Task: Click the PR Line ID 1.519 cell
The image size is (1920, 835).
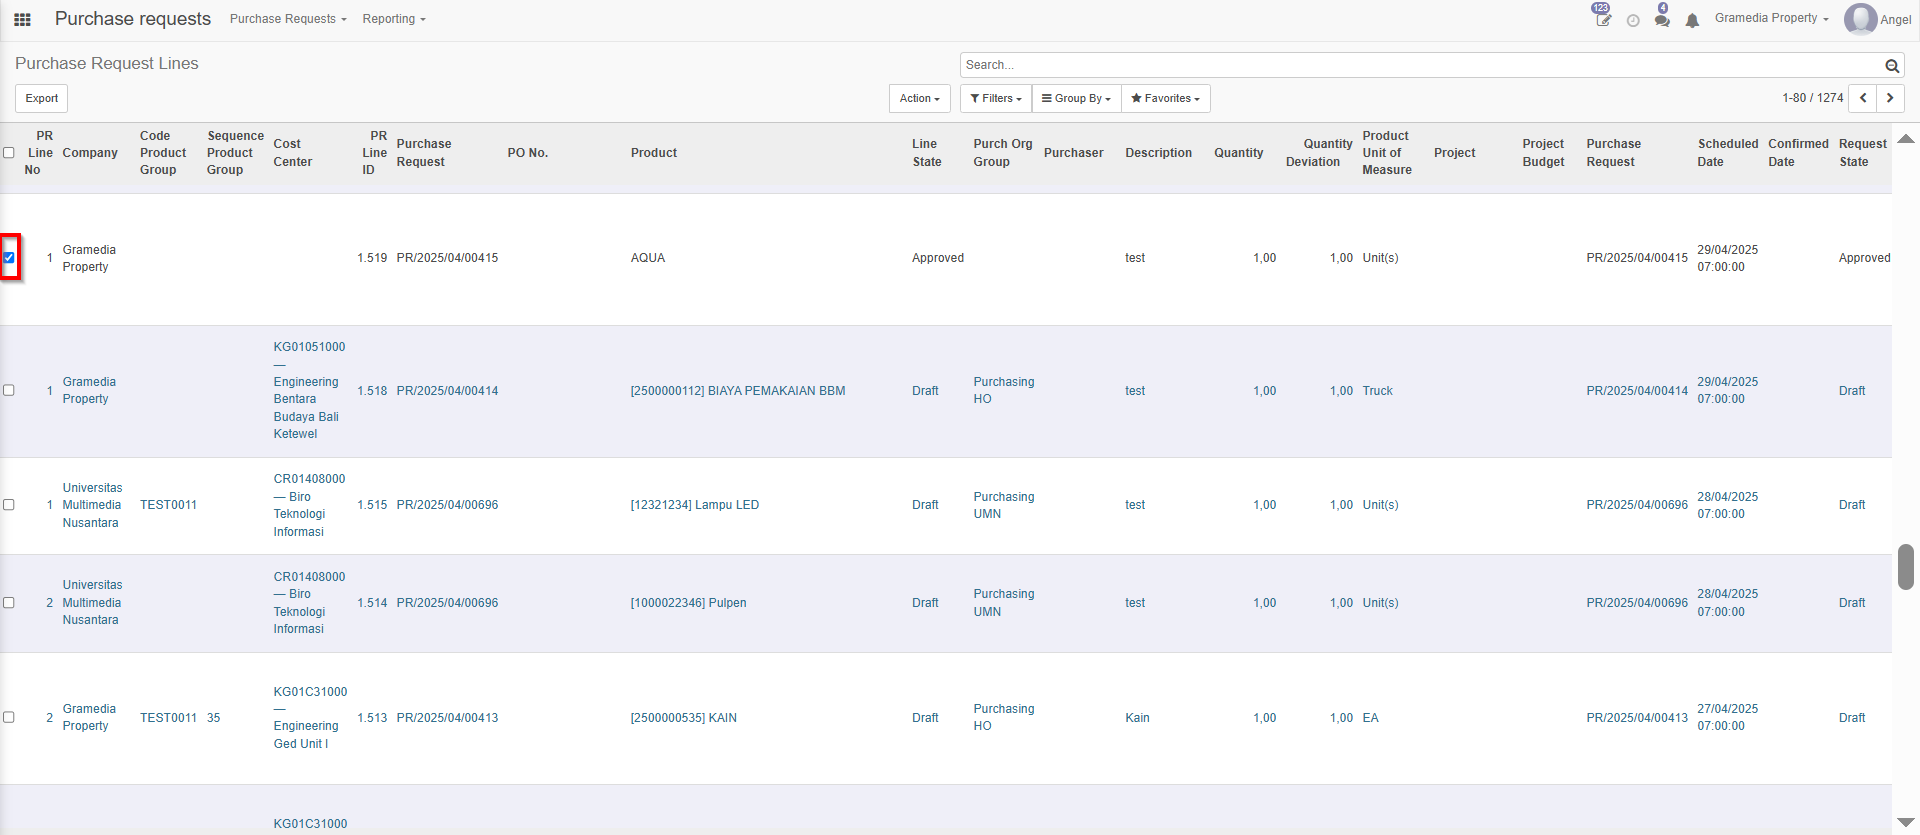Action: click(372, 258)
